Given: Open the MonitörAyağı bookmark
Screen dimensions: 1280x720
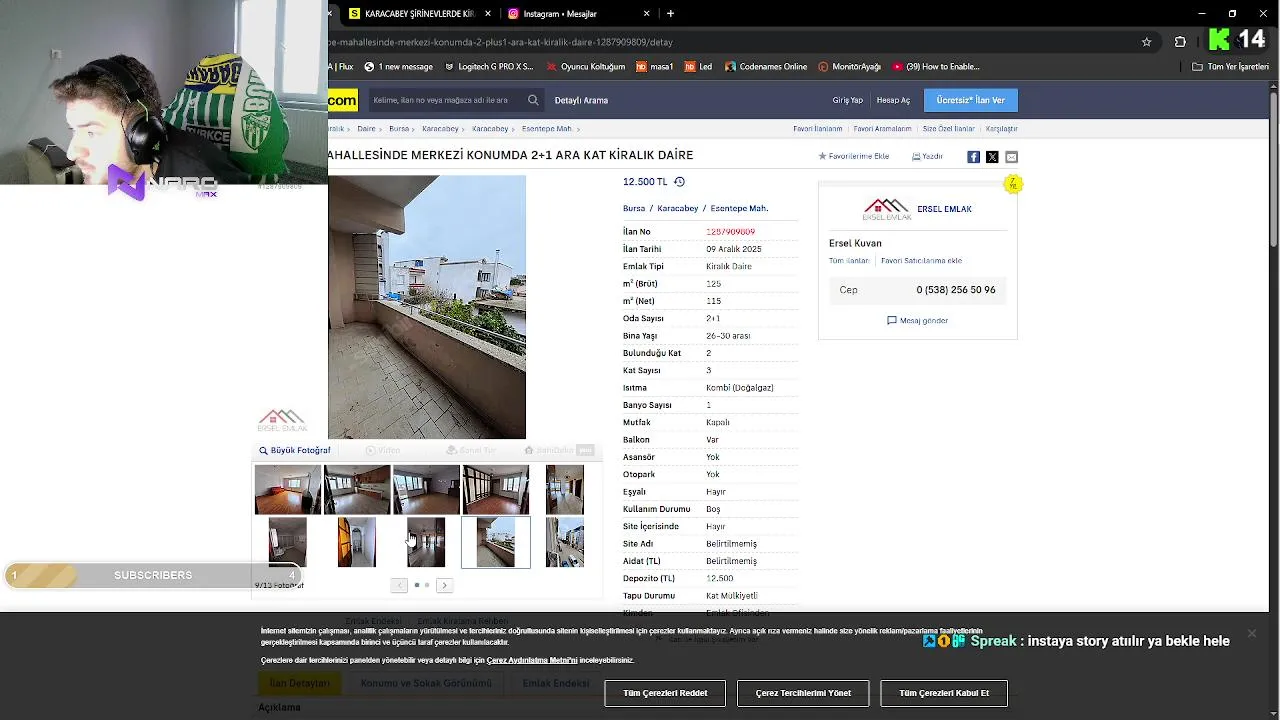Looking at the screenshot, I should click(850, 67).
